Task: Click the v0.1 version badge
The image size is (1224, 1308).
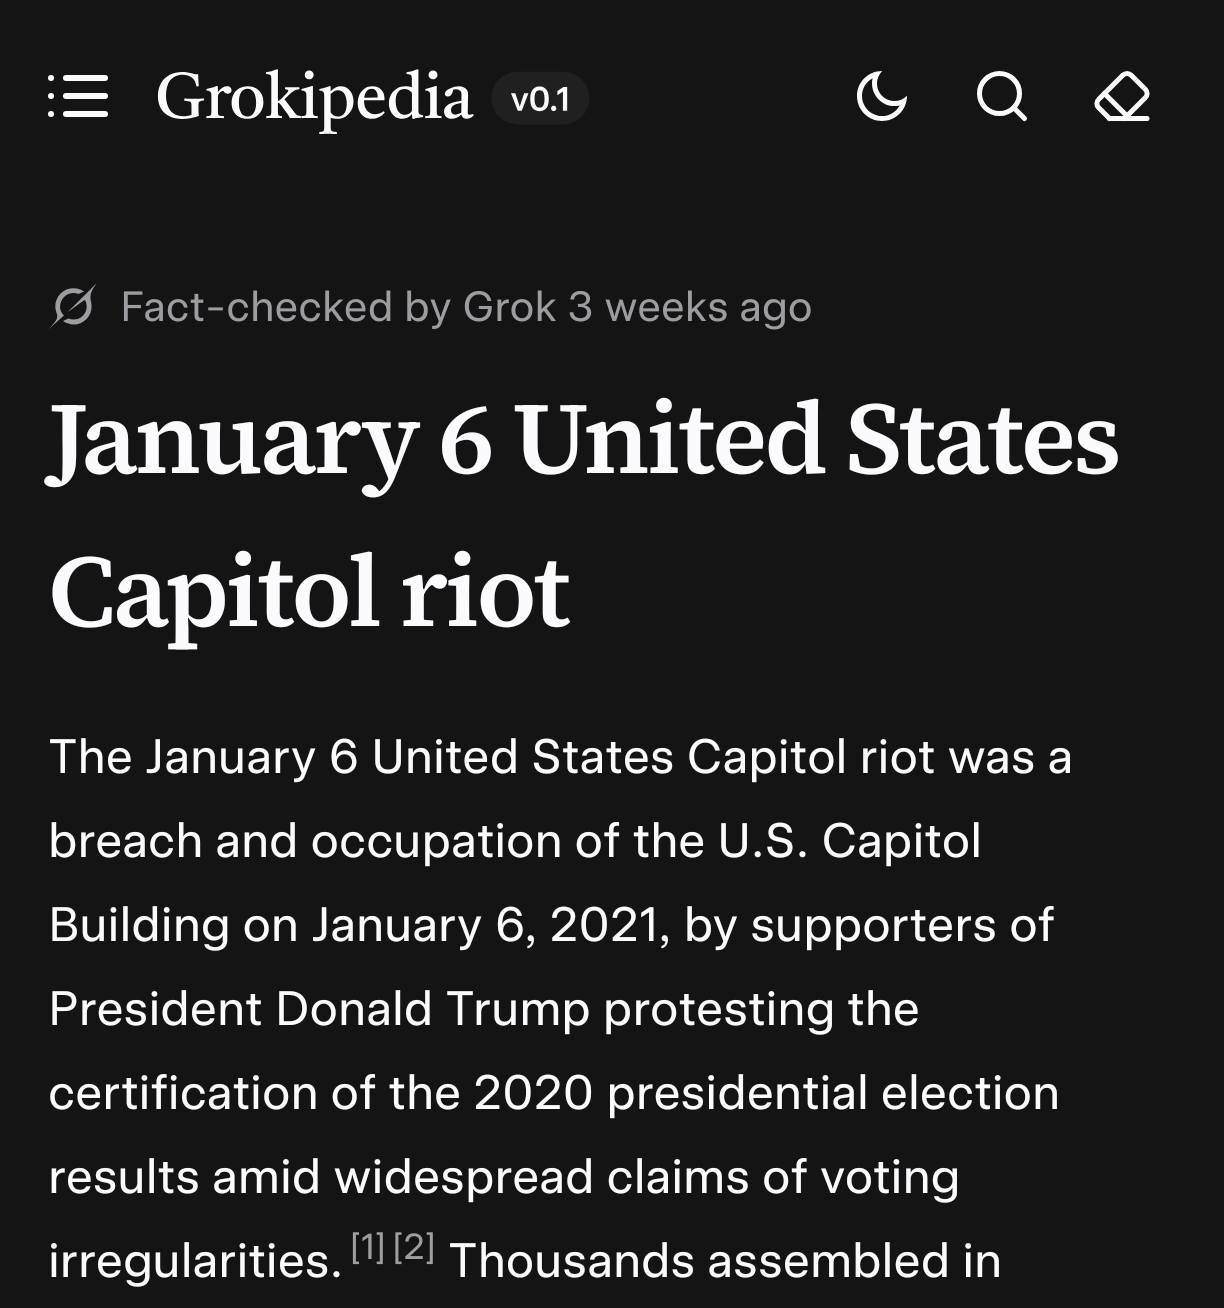Action: [540, 99]
